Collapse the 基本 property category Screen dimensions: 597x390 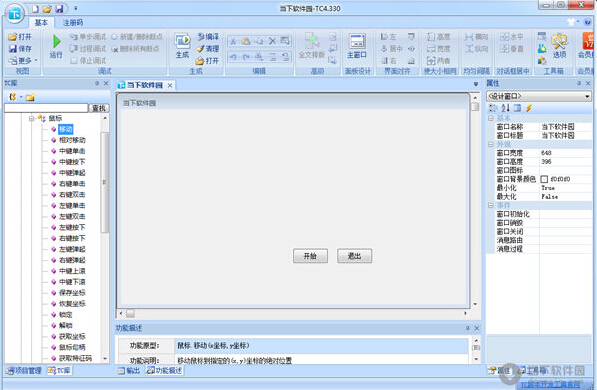point(490,118)
